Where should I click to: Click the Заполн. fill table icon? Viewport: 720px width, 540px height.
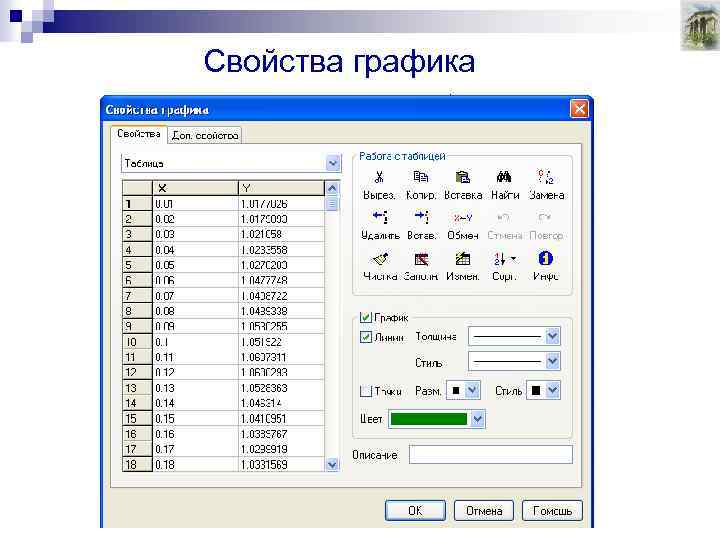pos(421,259)
